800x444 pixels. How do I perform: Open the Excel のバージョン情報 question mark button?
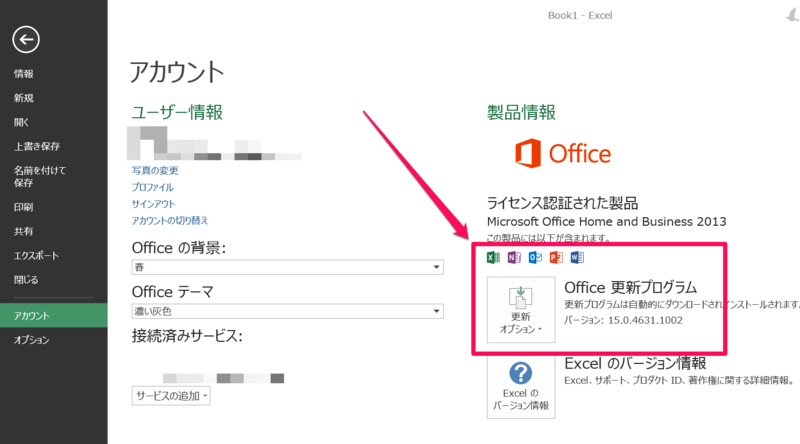[521, 387]
